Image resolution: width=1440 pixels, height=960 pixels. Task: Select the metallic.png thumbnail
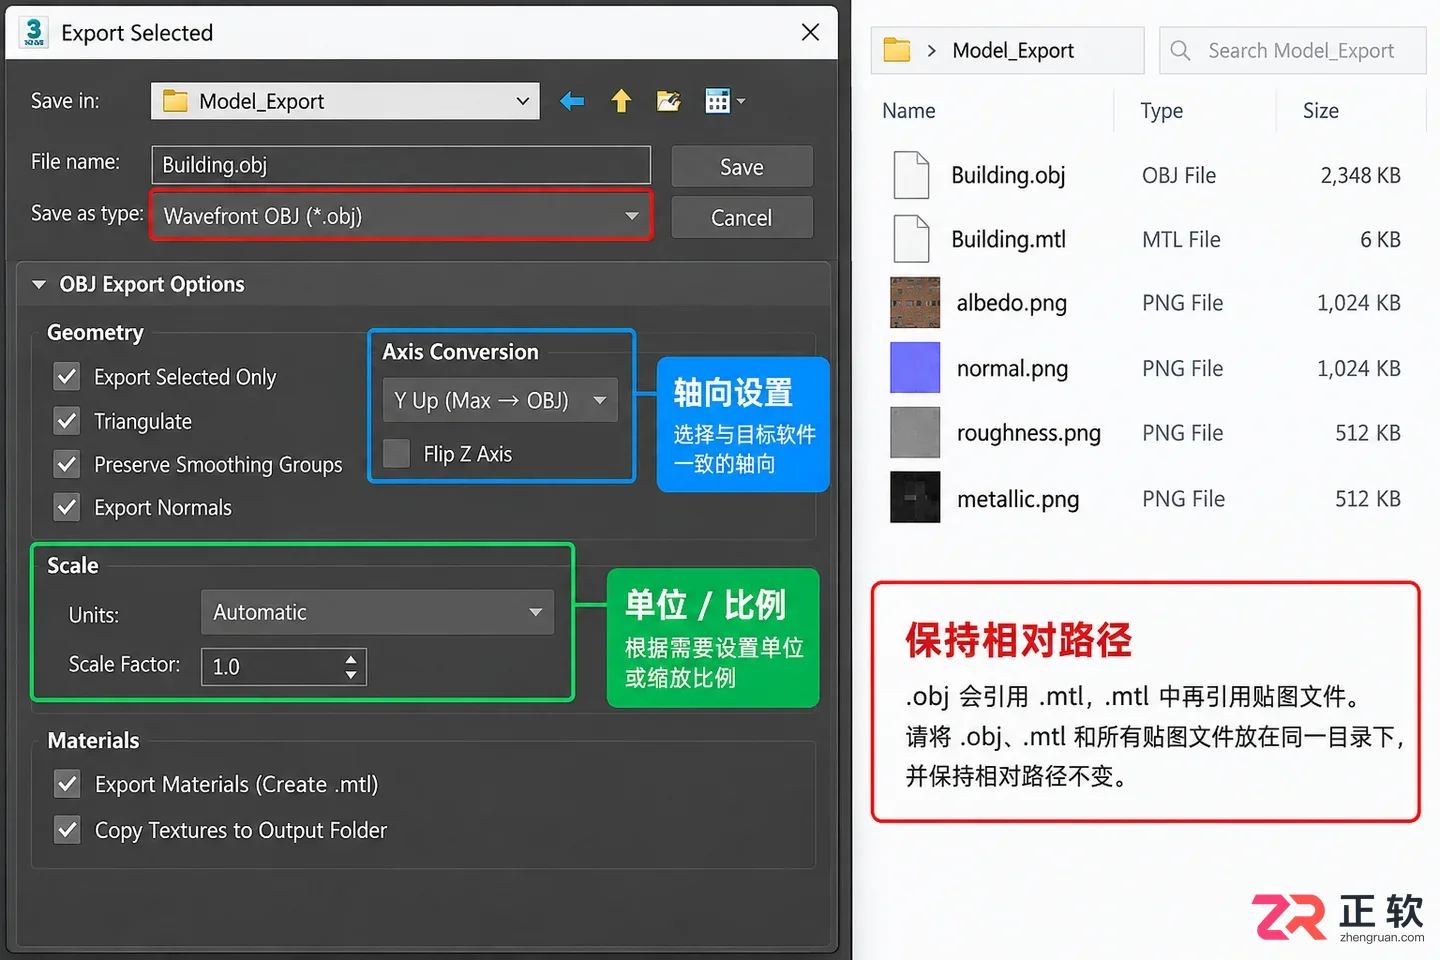click(915, 498)
